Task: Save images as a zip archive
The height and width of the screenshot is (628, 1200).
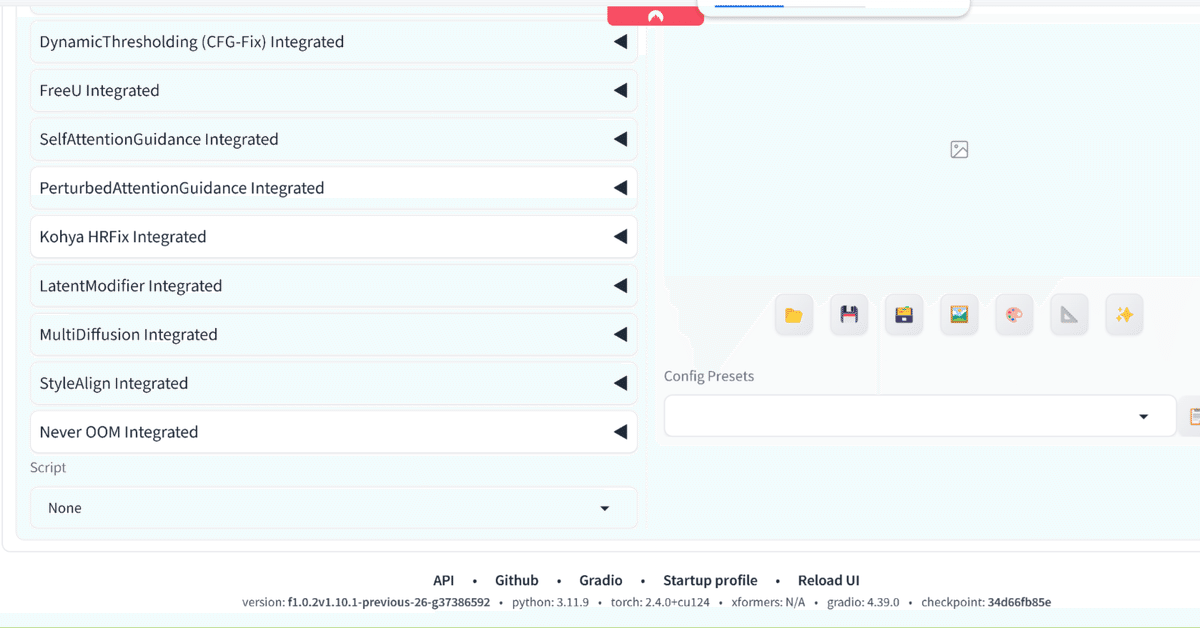Action: click(903, 314)
